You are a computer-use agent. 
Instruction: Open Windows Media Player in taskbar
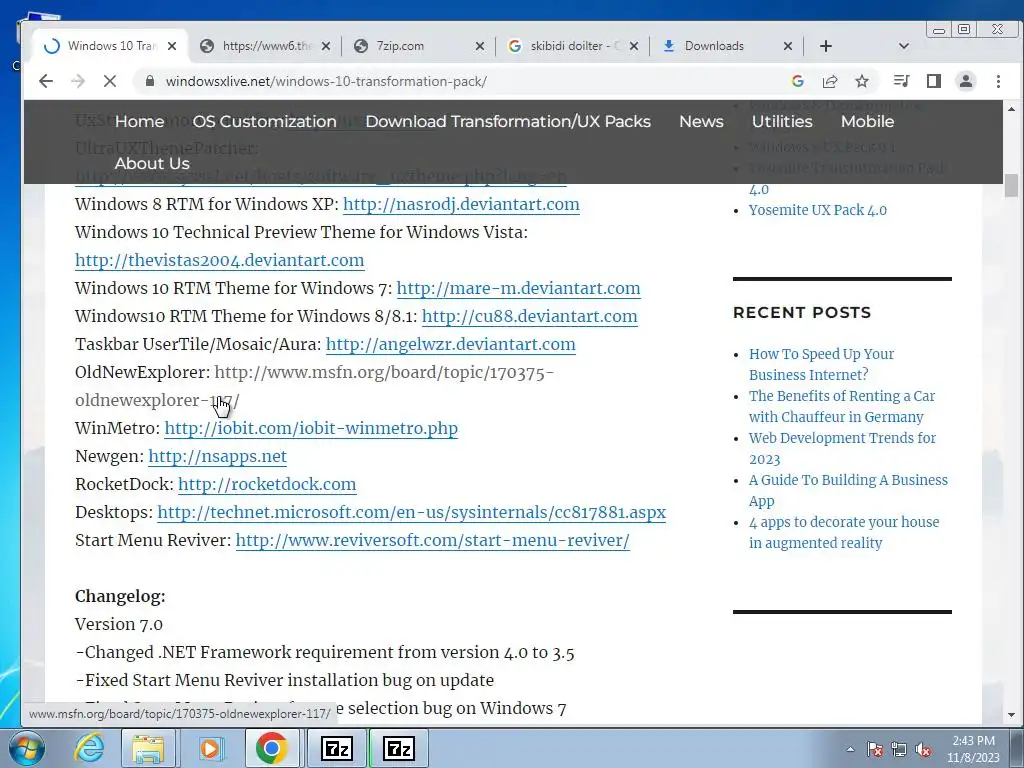coord(210,748)
